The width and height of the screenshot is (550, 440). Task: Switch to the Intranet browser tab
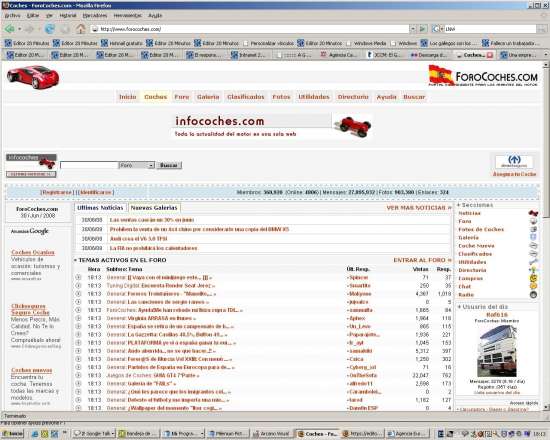point(251,55)
